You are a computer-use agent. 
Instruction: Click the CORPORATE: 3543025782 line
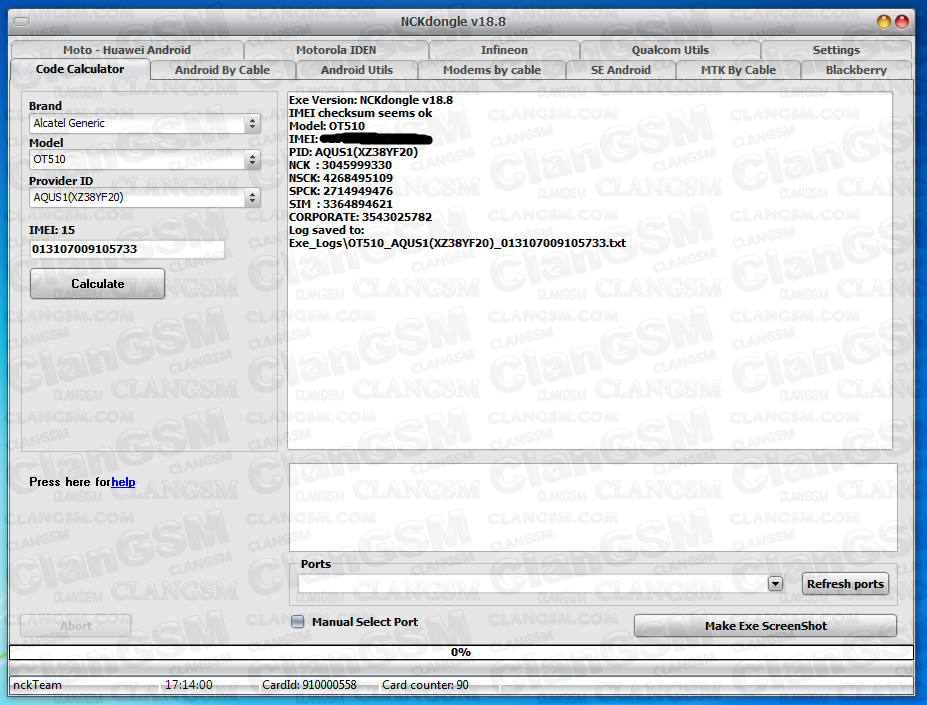click(x=360, y=217)
